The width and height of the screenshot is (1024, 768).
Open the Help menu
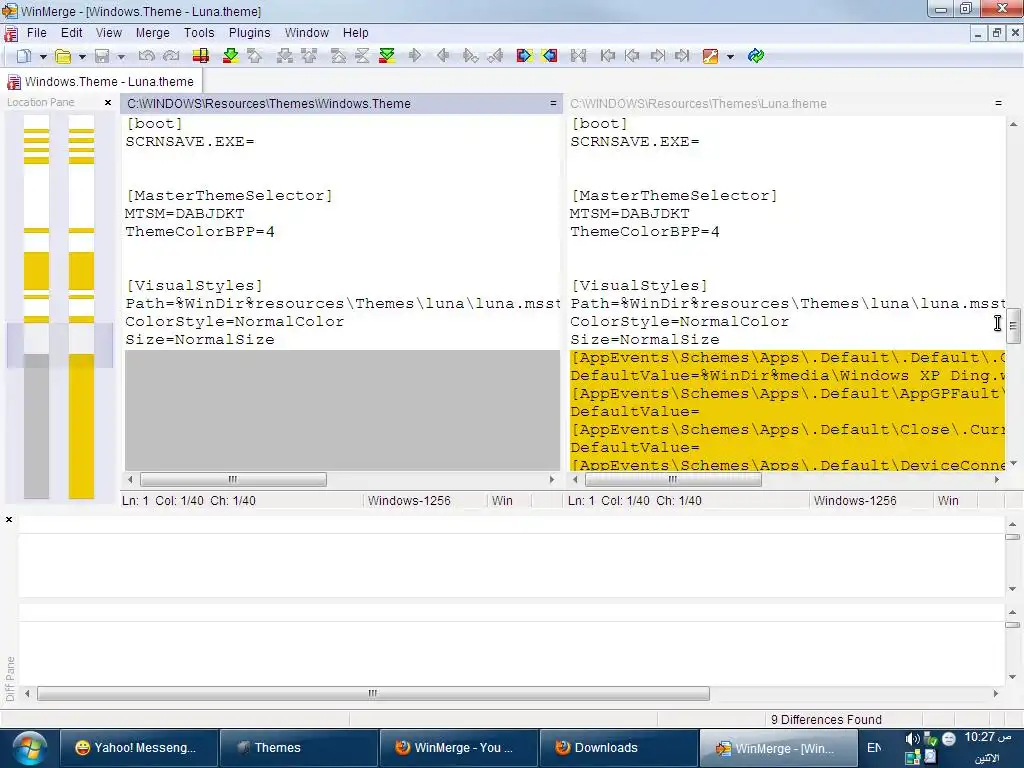355,33
